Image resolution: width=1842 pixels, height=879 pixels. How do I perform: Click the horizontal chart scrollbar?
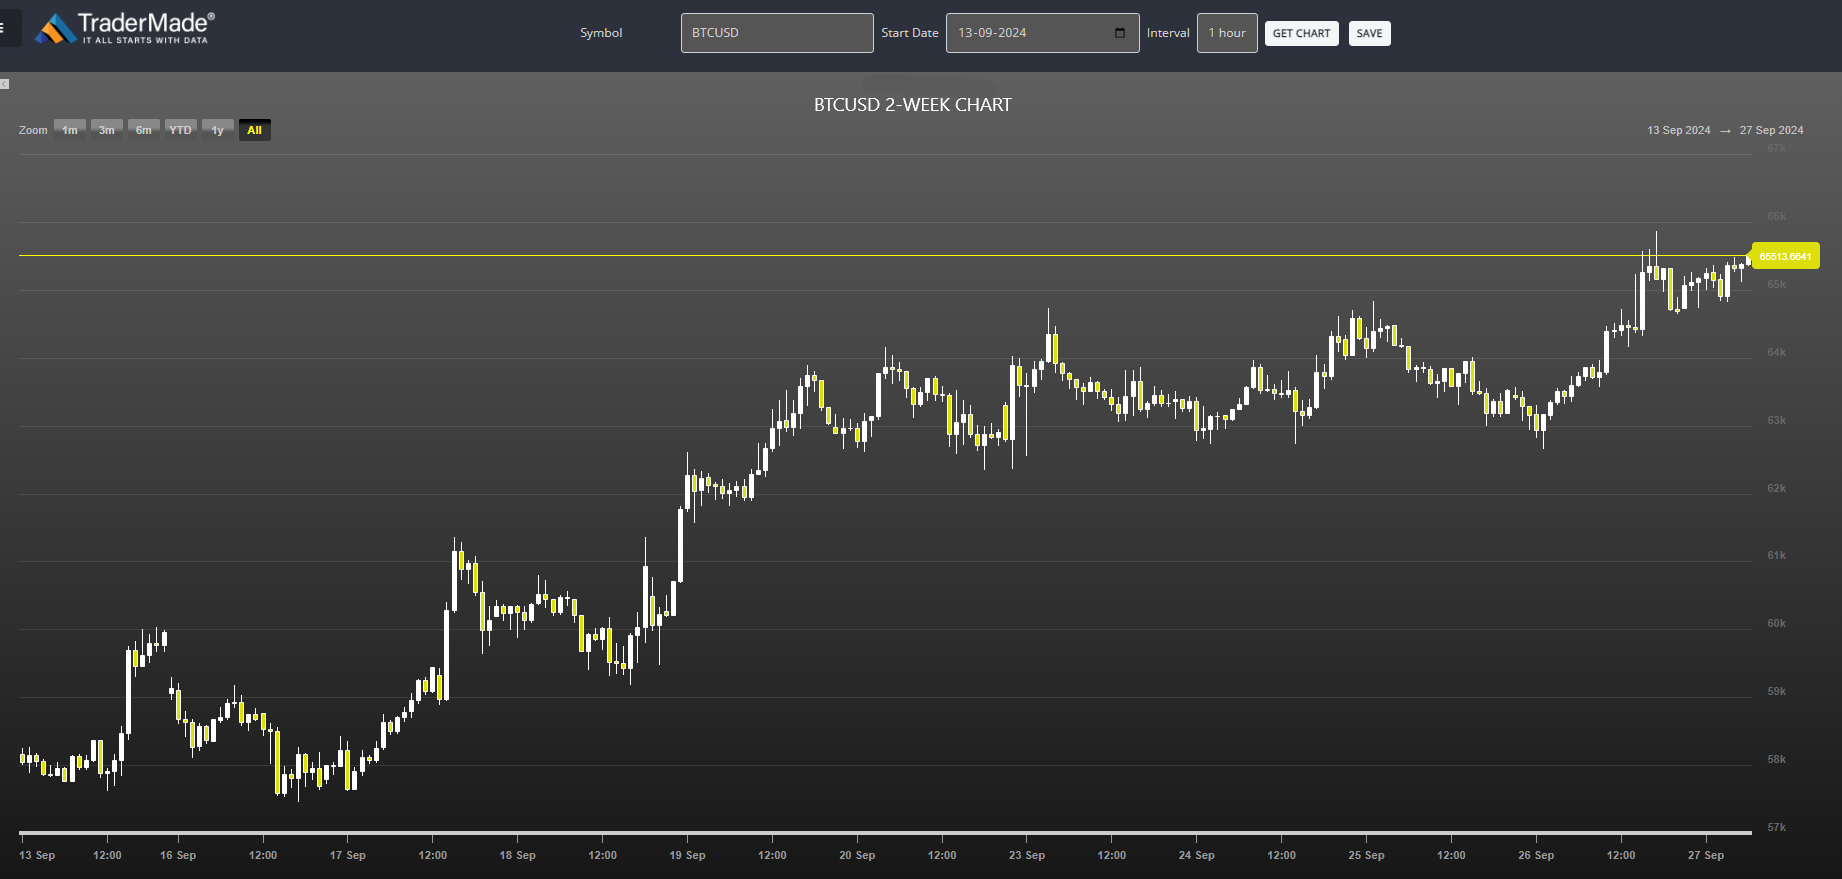(x=885, y=832)
